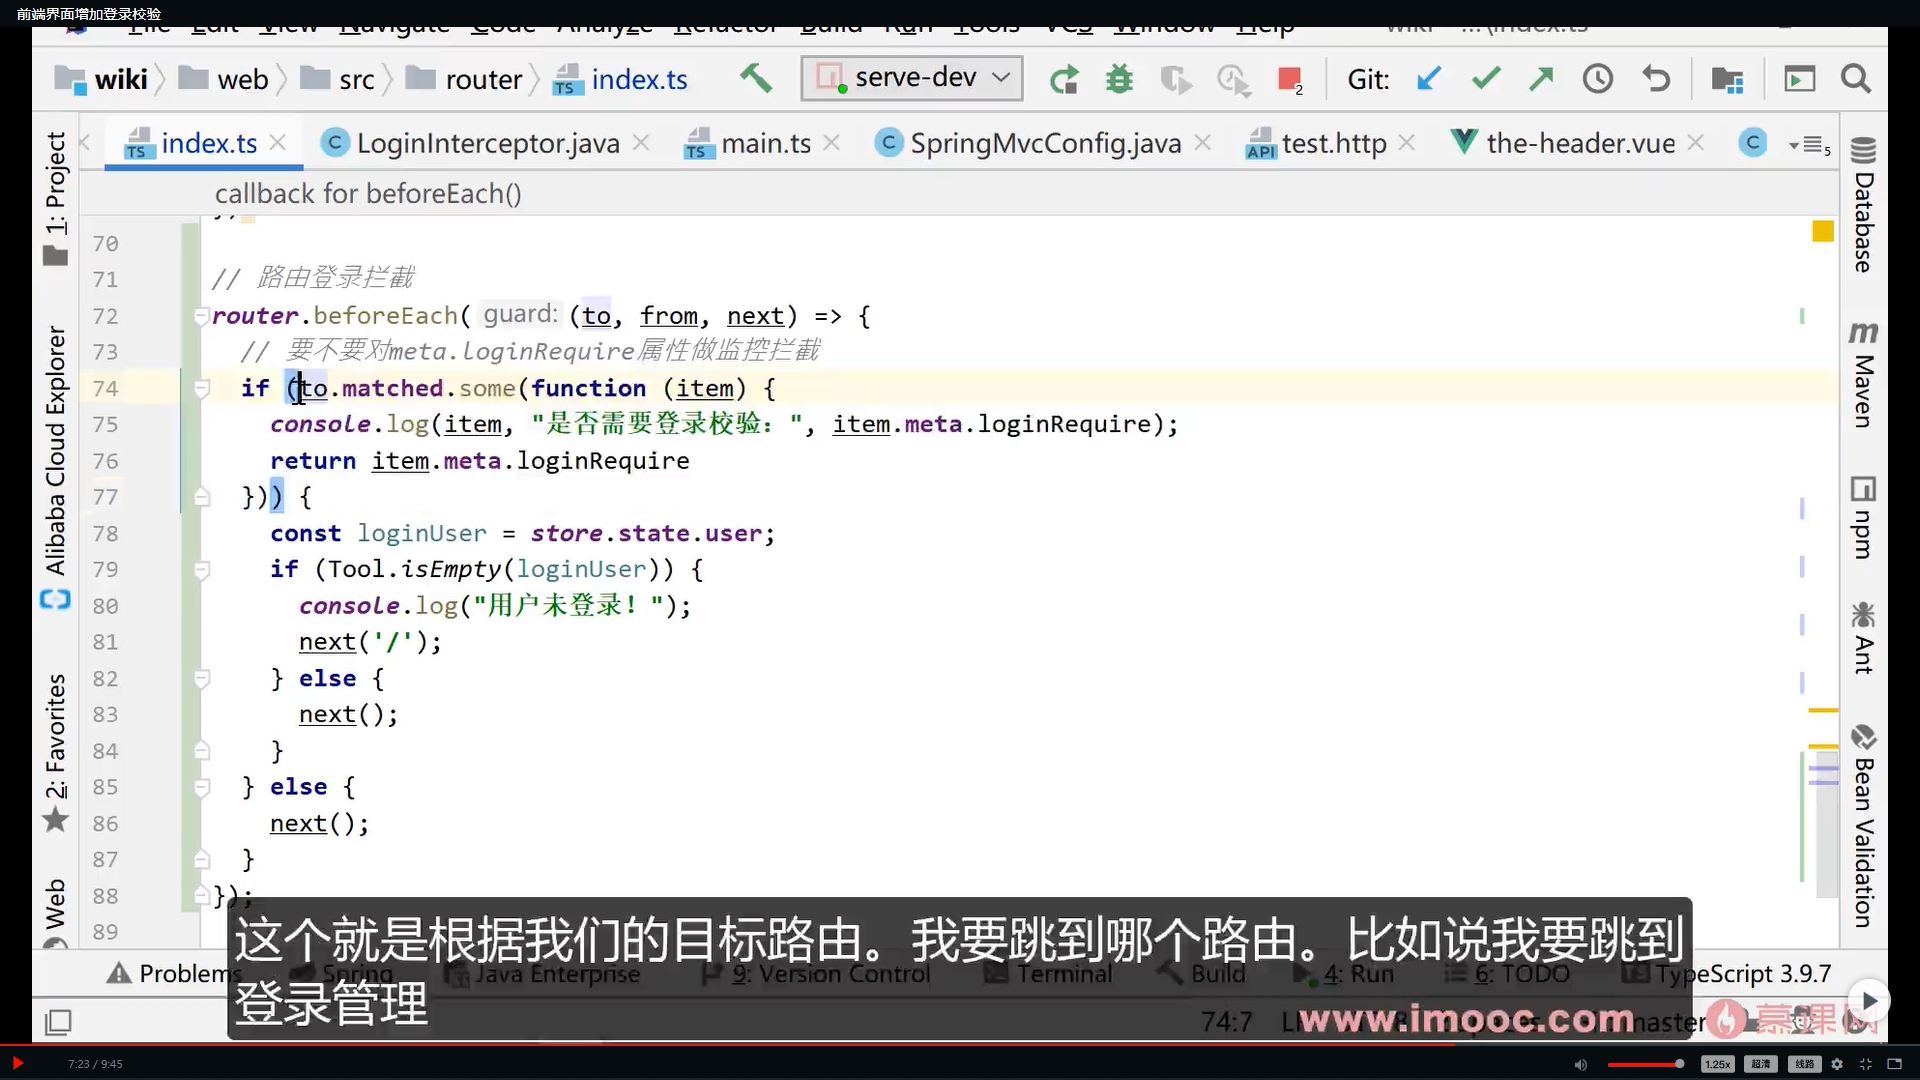Stop the running process with the red square

(x=1289, y=79)
